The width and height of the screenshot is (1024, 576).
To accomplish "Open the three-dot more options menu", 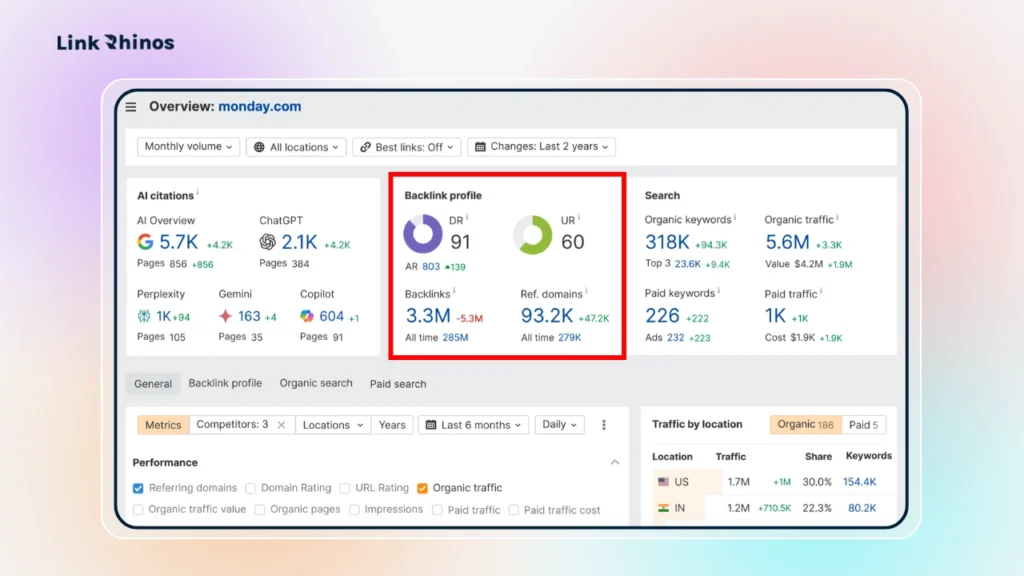I will 603,425.
